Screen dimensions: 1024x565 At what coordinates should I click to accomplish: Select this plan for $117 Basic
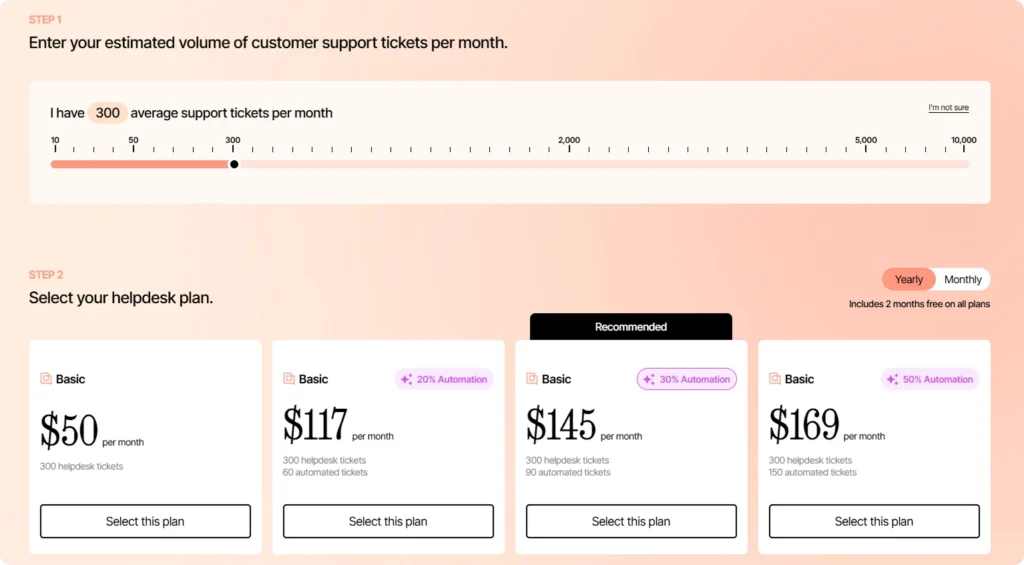(x=388, y=521)
